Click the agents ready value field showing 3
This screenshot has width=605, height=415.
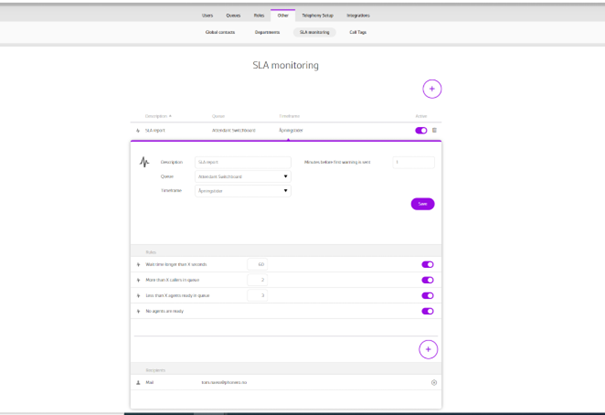257,295
